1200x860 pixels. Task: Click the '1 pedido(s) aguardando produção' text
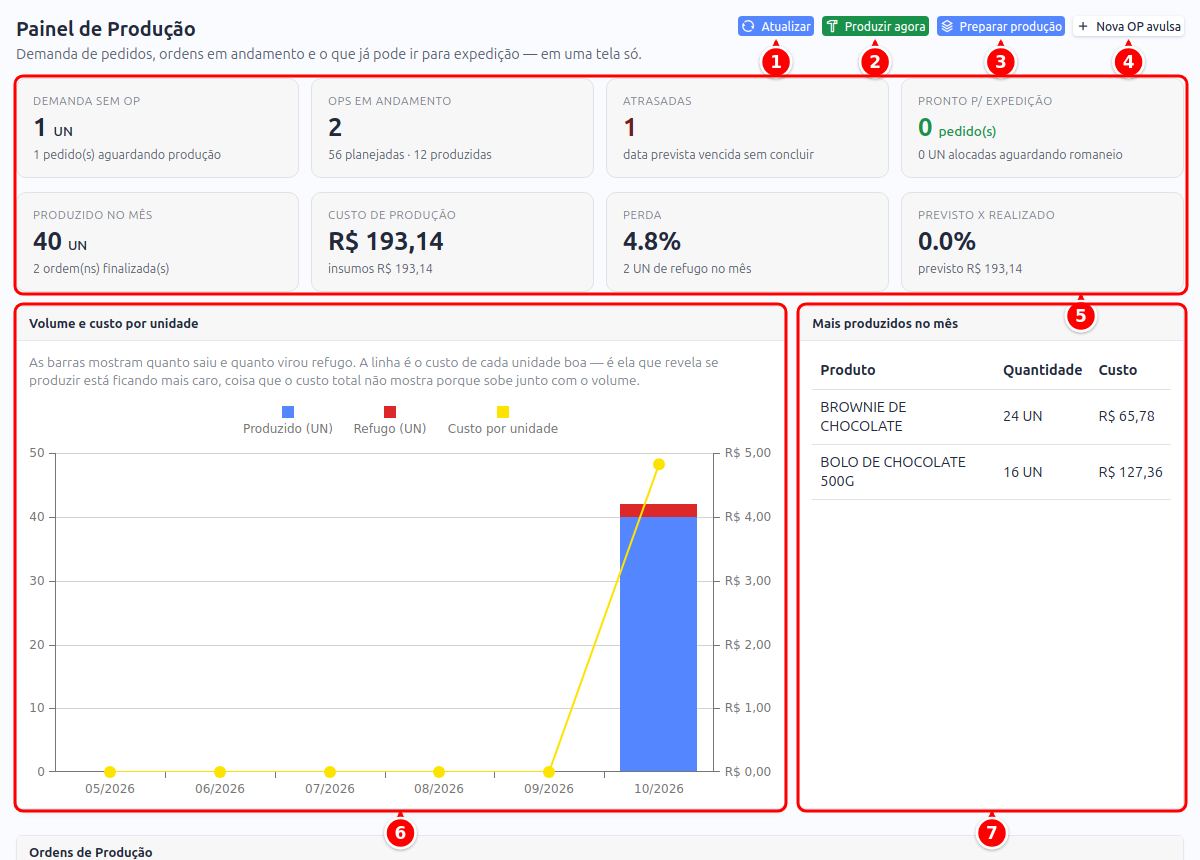tap(127, 155)
